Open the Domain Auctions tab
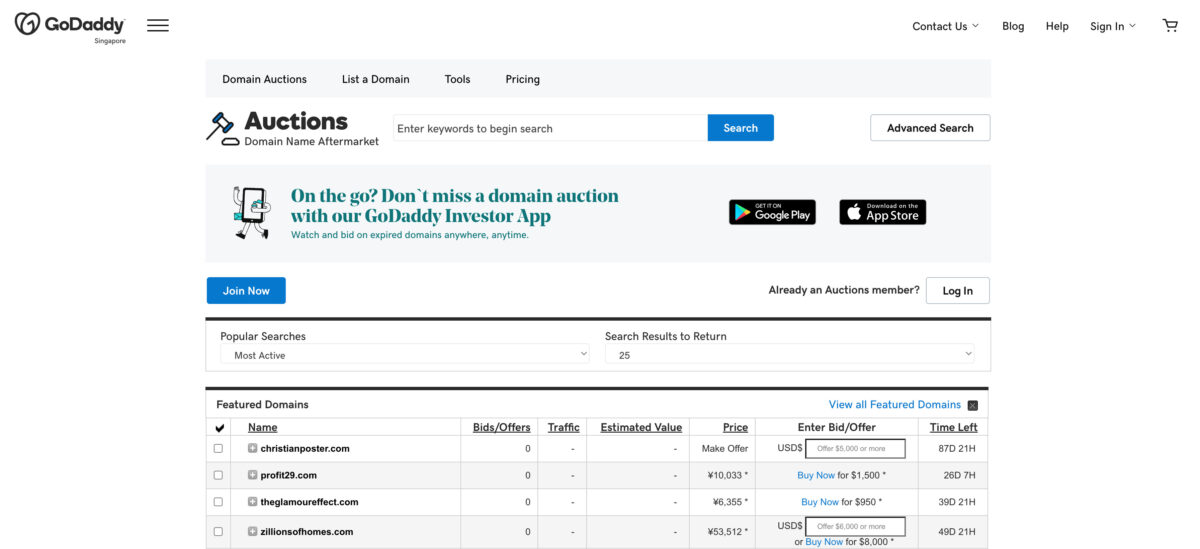The image size is (1200, 549). pos(264,79)
